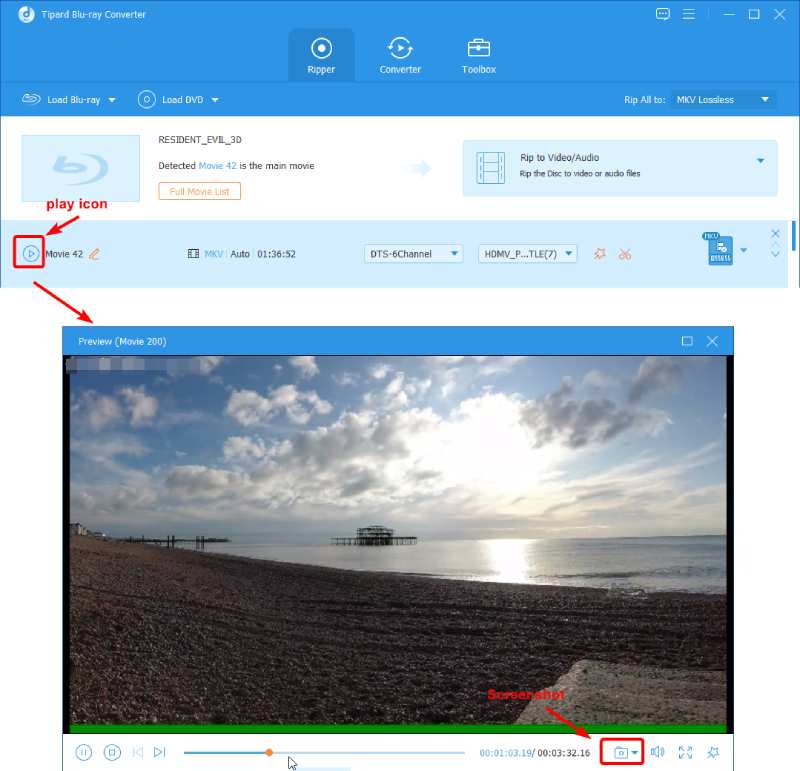Click the 01:36:52 duration text
Screen dimensions: 800x771
coord(276,254)
